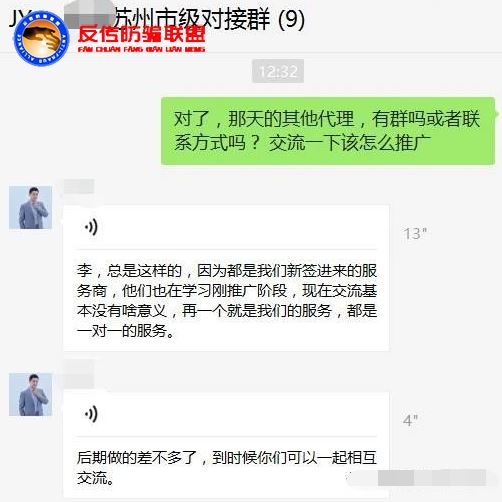Select transcription text starting with 李，总是这样的
Image resolution: width=502 pixels, height=502 pixels.
(227, 301)
